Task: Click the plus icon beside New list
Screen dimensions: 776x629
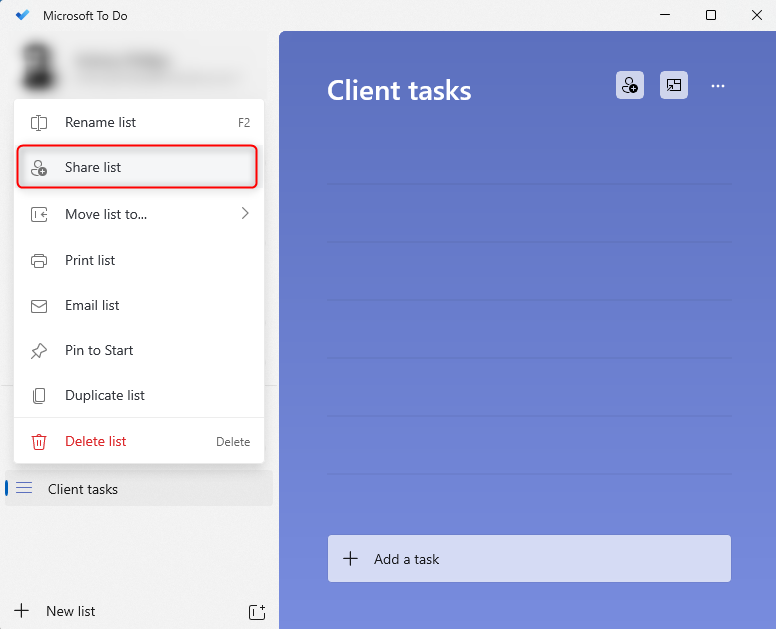Action: pyautogui.click(x=21, y=611)
